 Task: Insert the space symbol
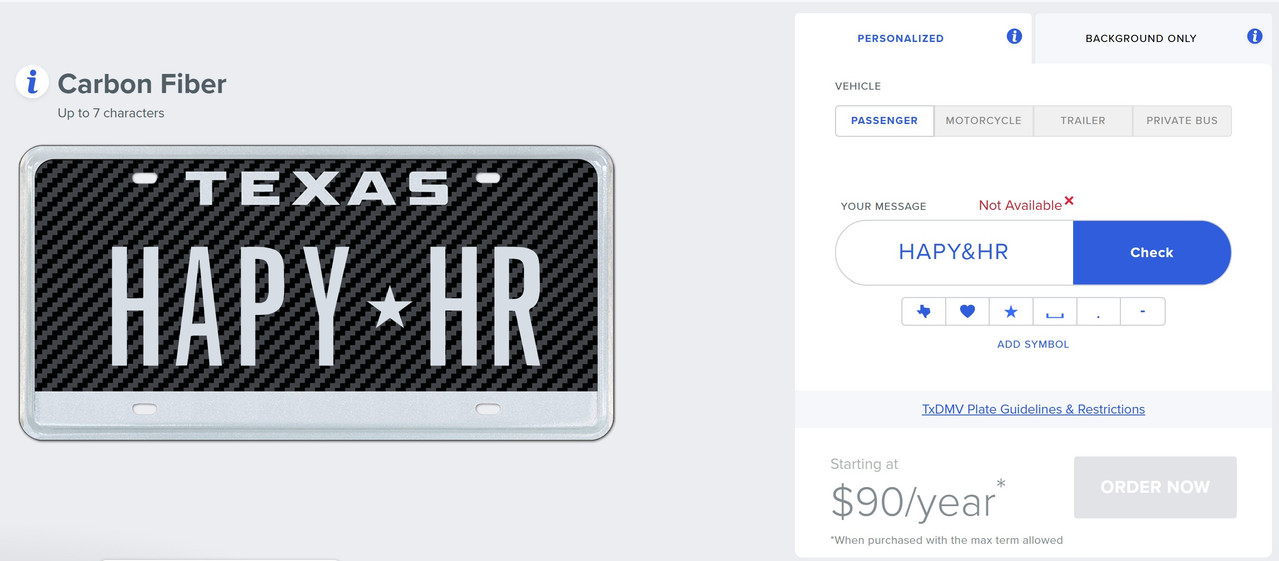[1055, 312]
